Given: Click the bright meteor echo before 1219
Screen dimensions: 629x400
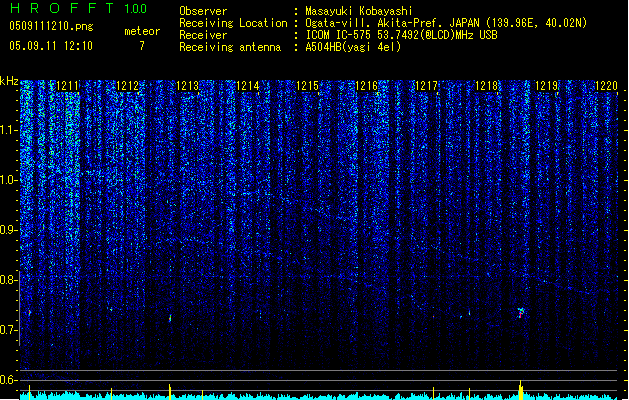Looking at the screenshot, I should click(520, 313).
